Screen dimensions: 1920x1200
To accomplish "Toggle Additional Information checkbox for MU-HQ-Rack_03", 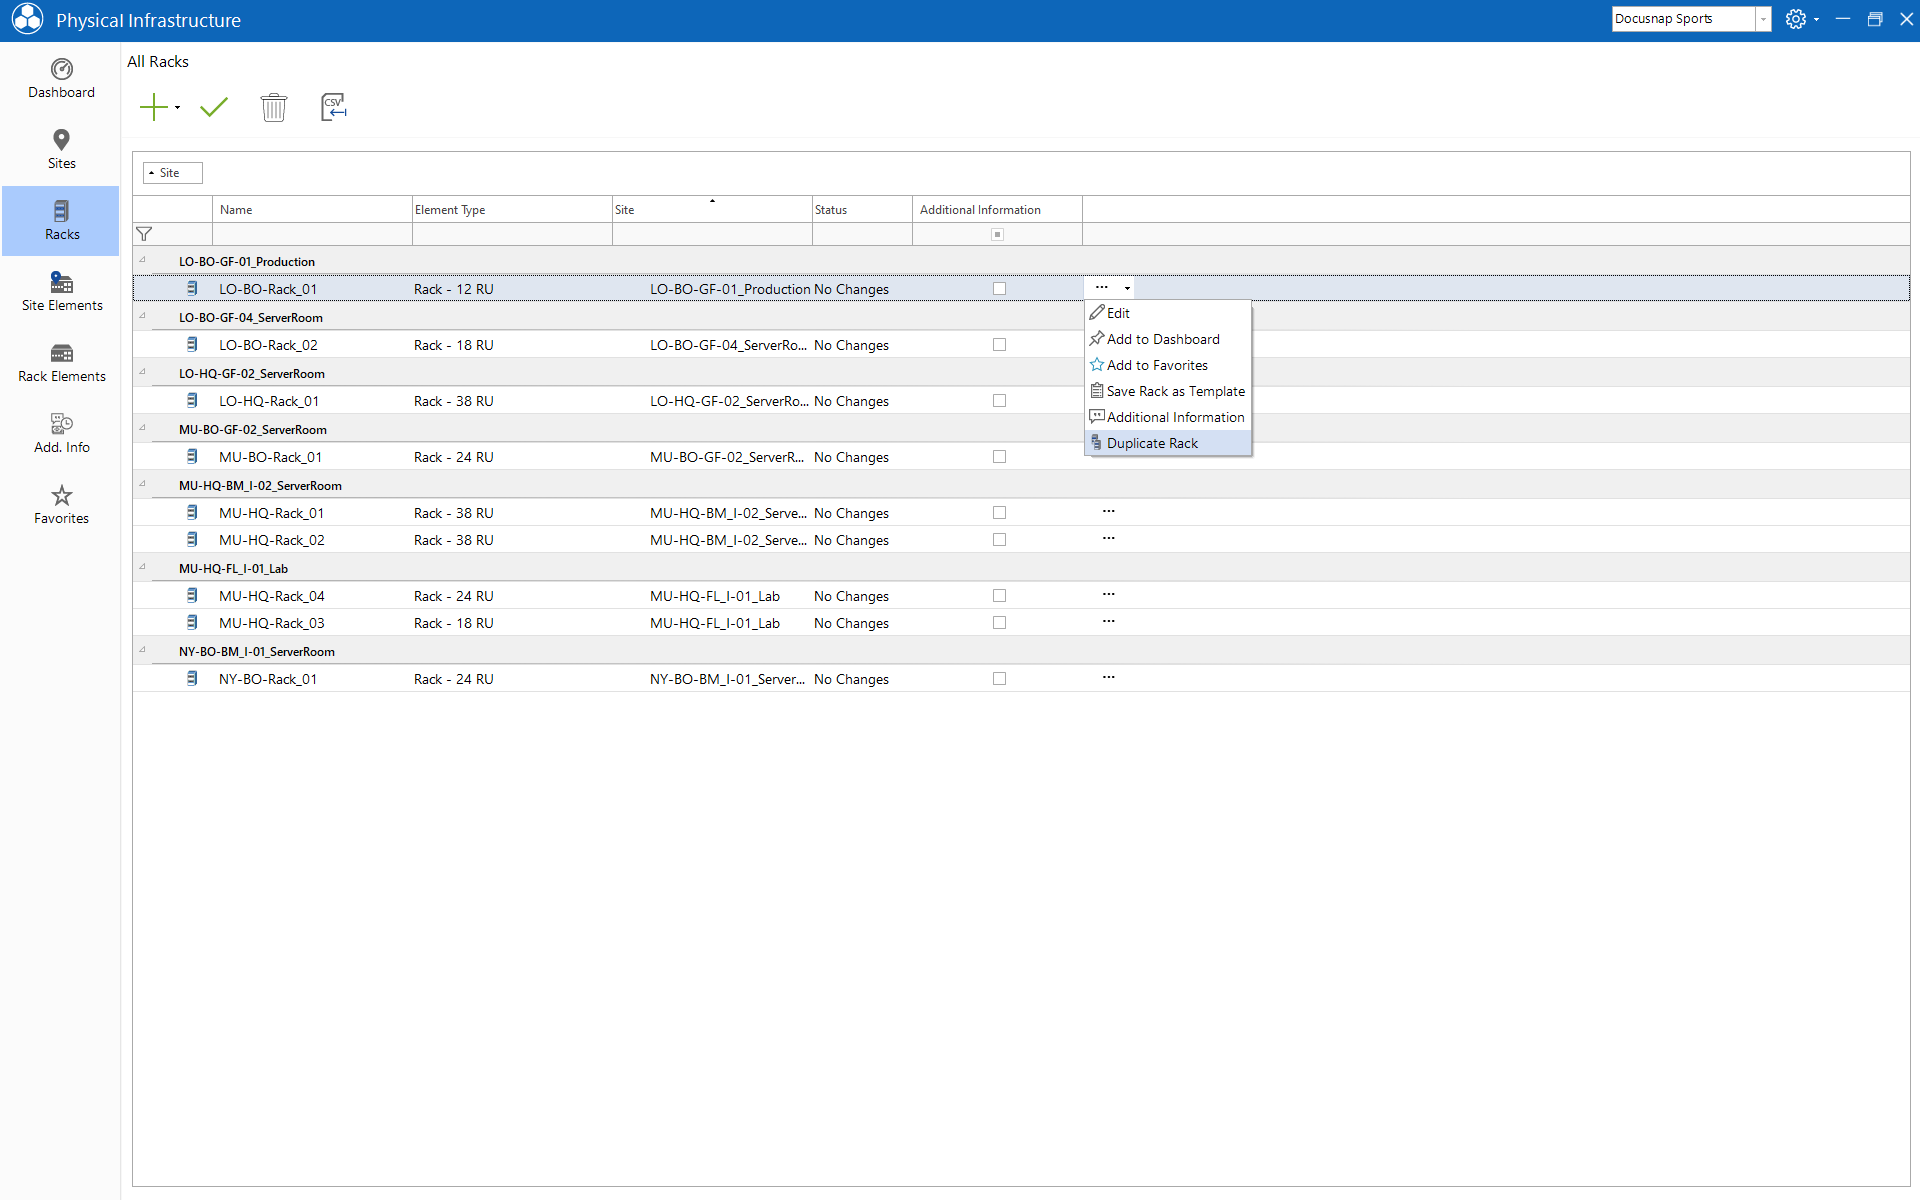I will [999, 623].
